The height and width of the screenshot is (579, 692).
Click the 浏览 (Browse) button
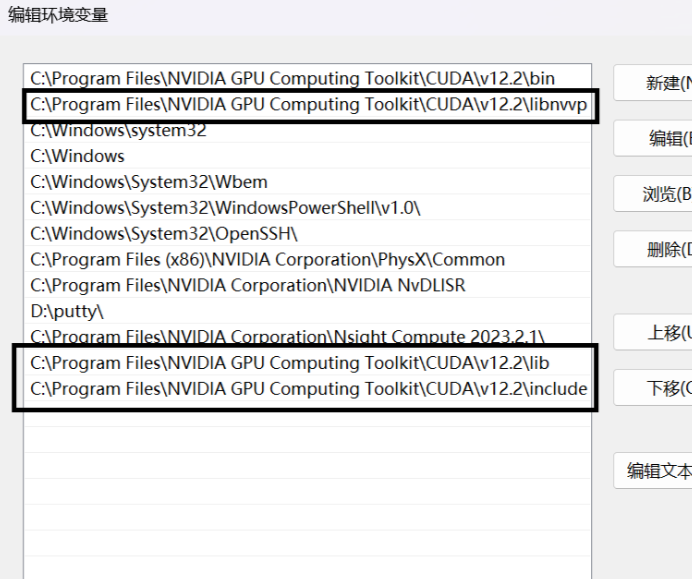(x=653, y=194)
